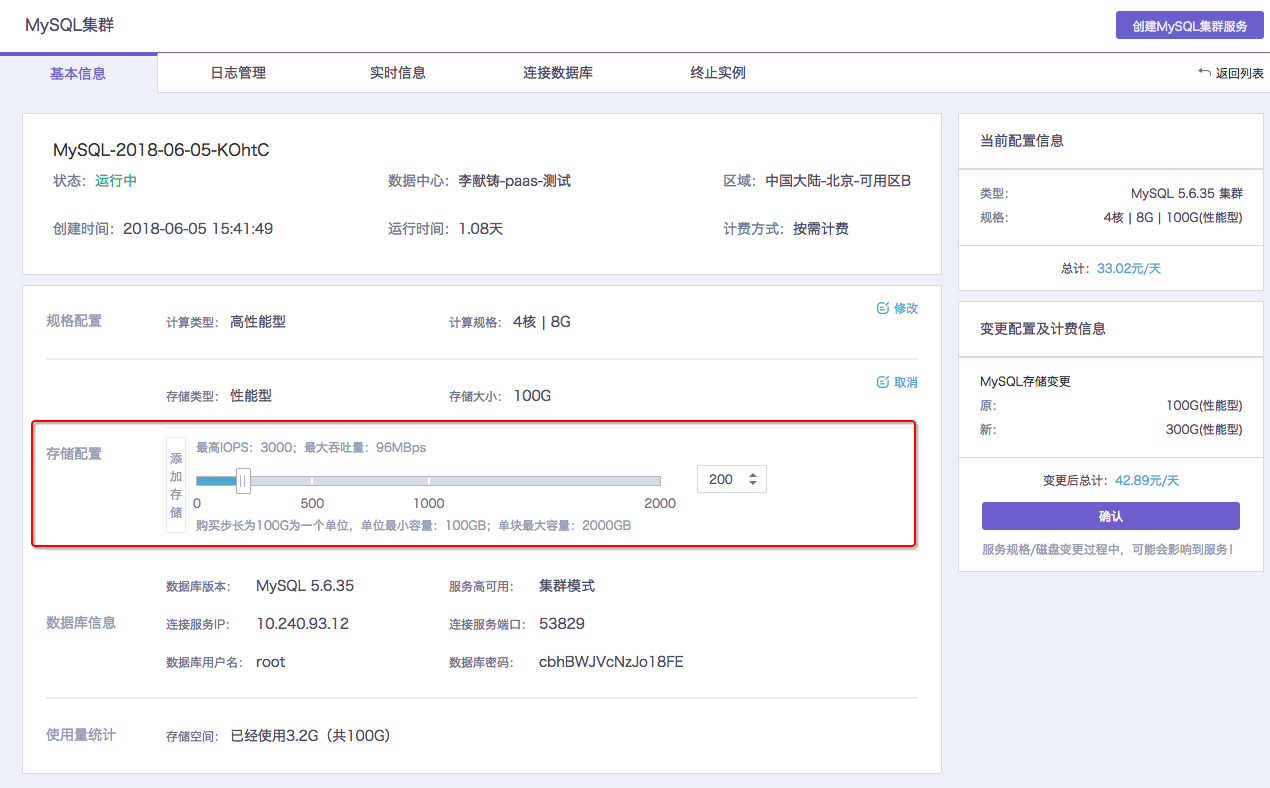This screenshot has width=1270, height=788.
Task: Click the 集群模式 high availability value
Action: pyautogui.click(x=567, y=586)
